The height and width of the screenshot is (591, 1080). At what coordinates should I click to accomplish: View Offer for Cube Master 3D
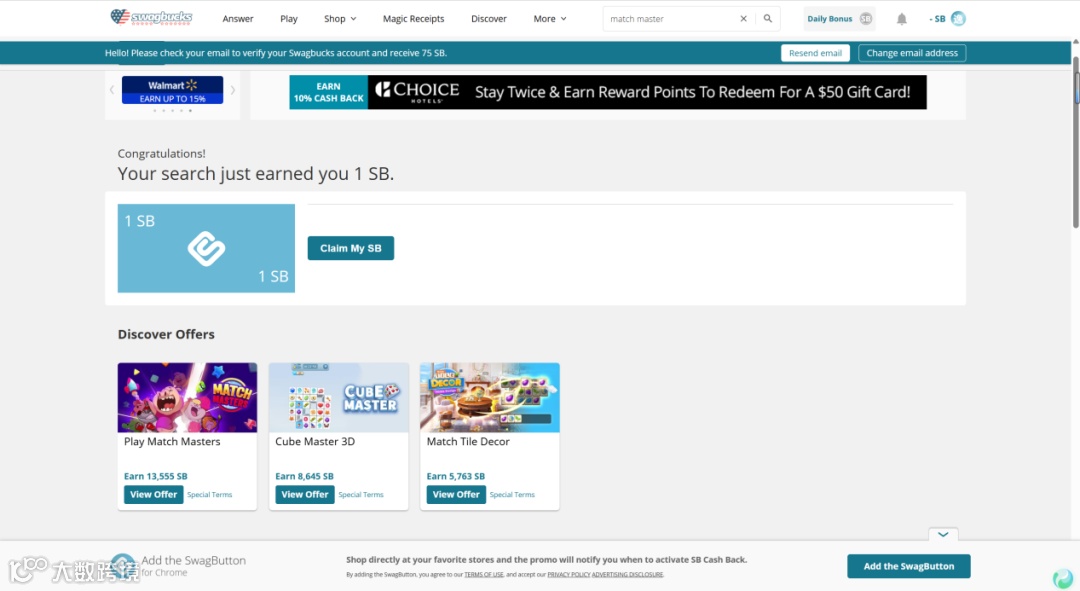(x=304, y=495)
